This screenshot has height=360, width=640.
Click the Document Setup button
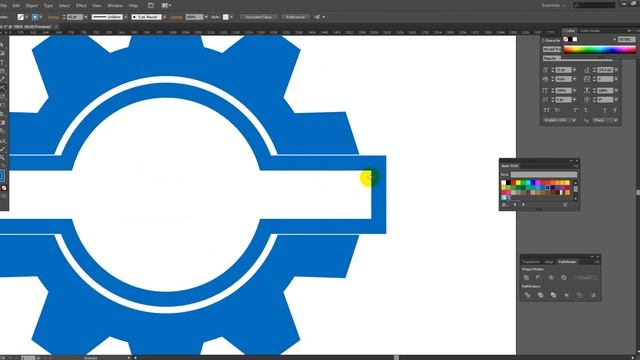coord(258,17)
